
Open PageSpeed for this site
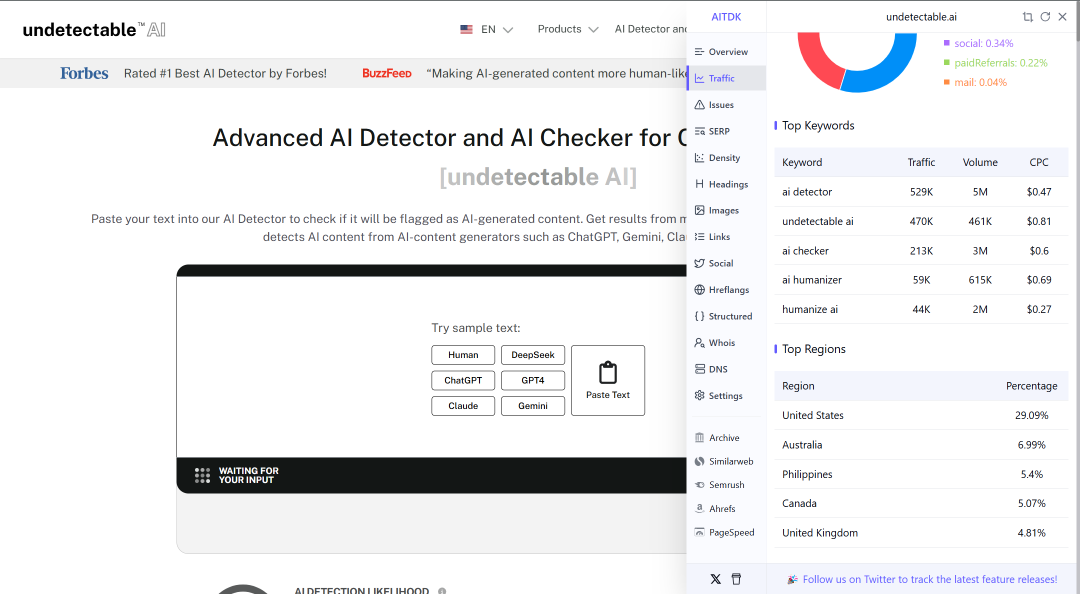click(727, 533)
